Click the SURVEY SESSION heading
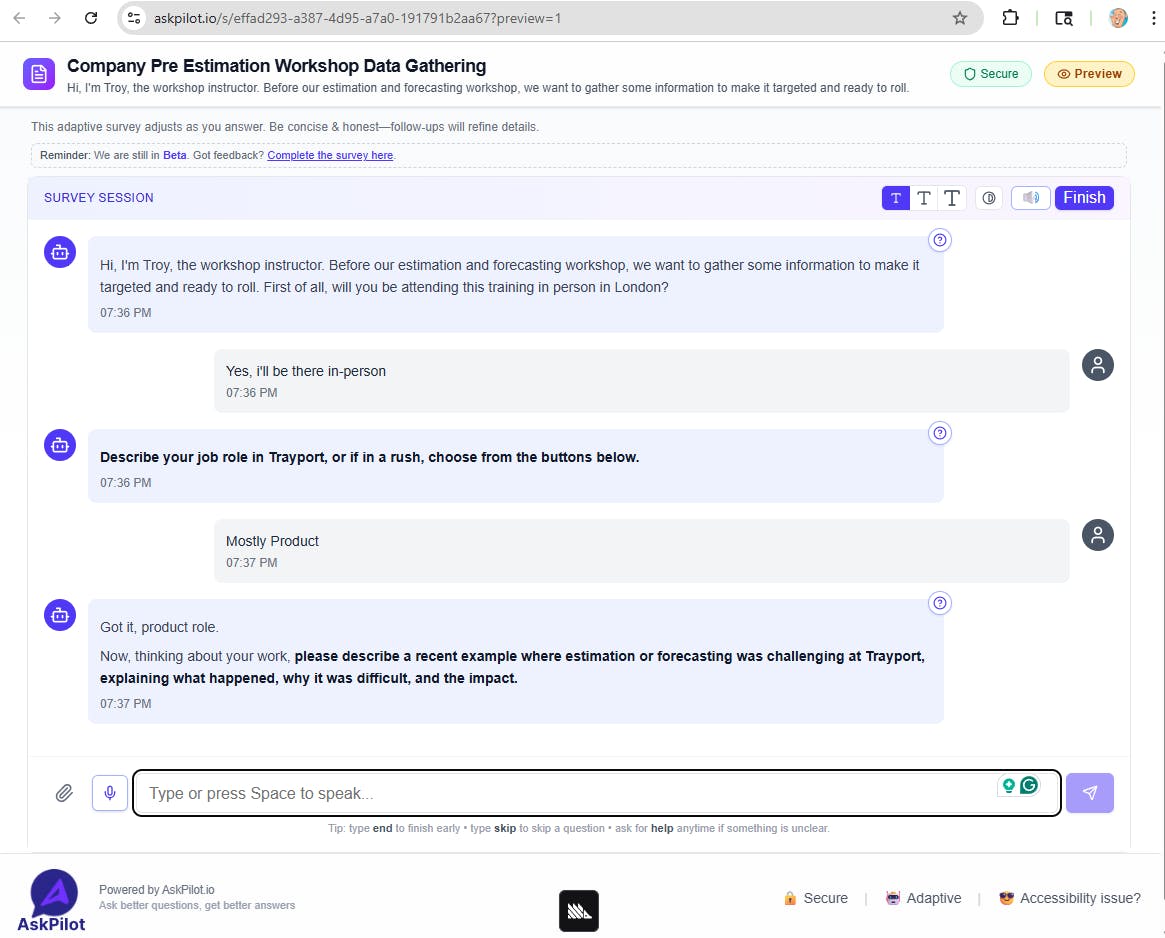Viewport: 1165px width, 938px height. 99,198
